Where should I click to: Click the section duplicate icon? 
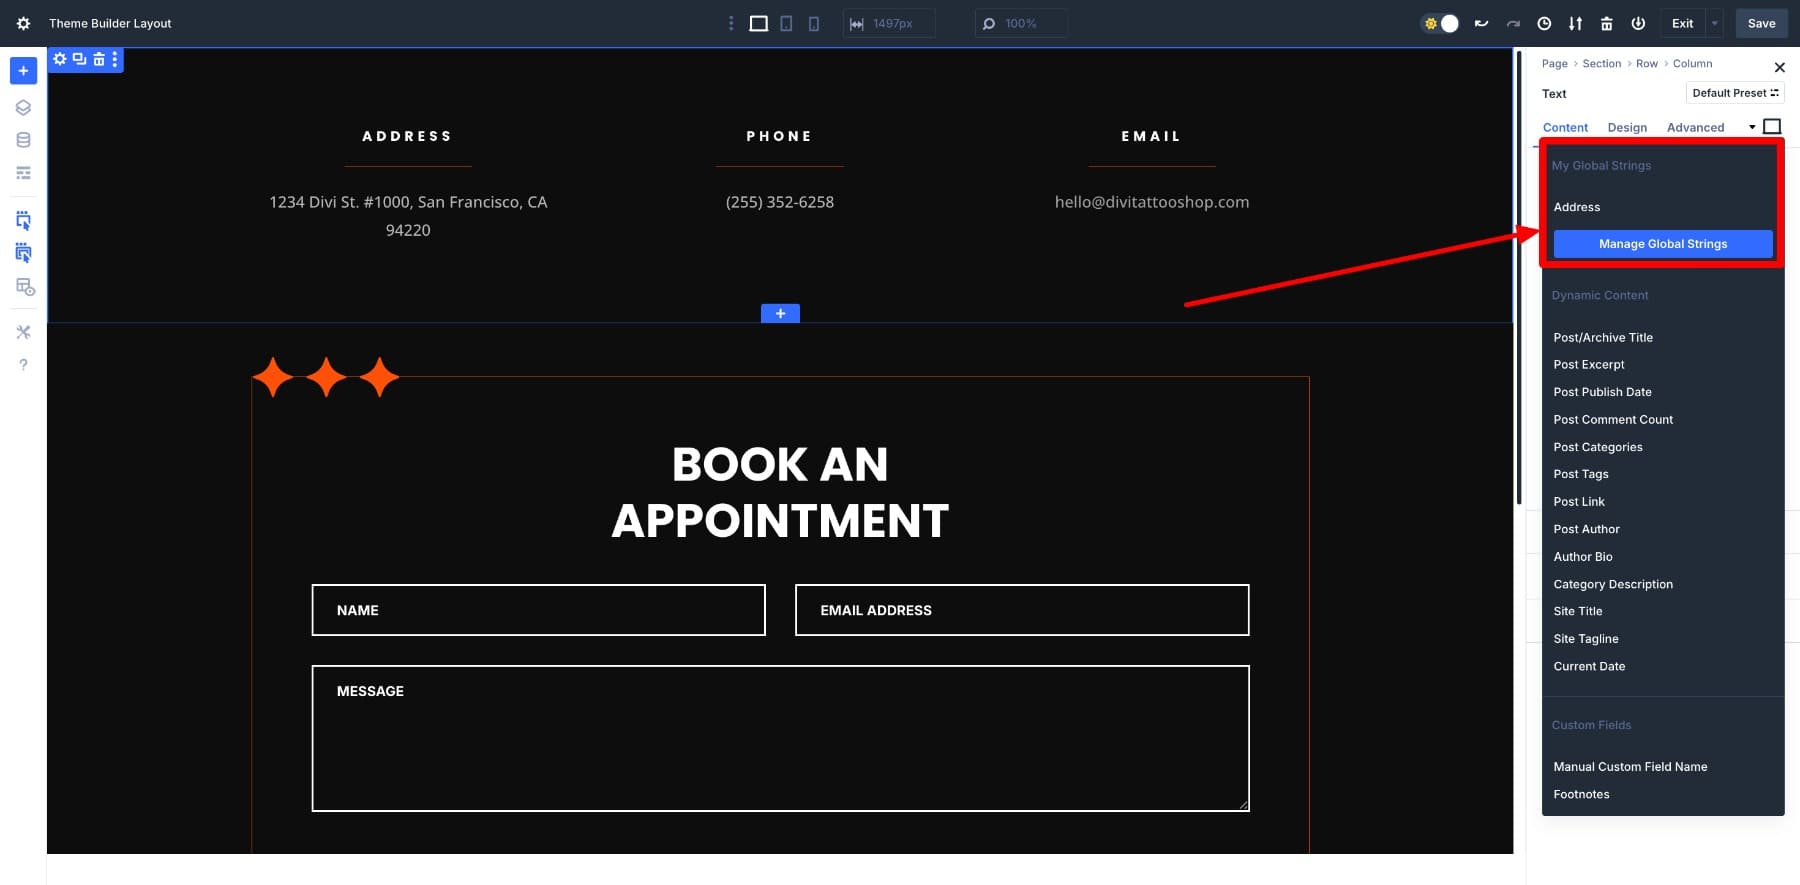coord(79,60)
